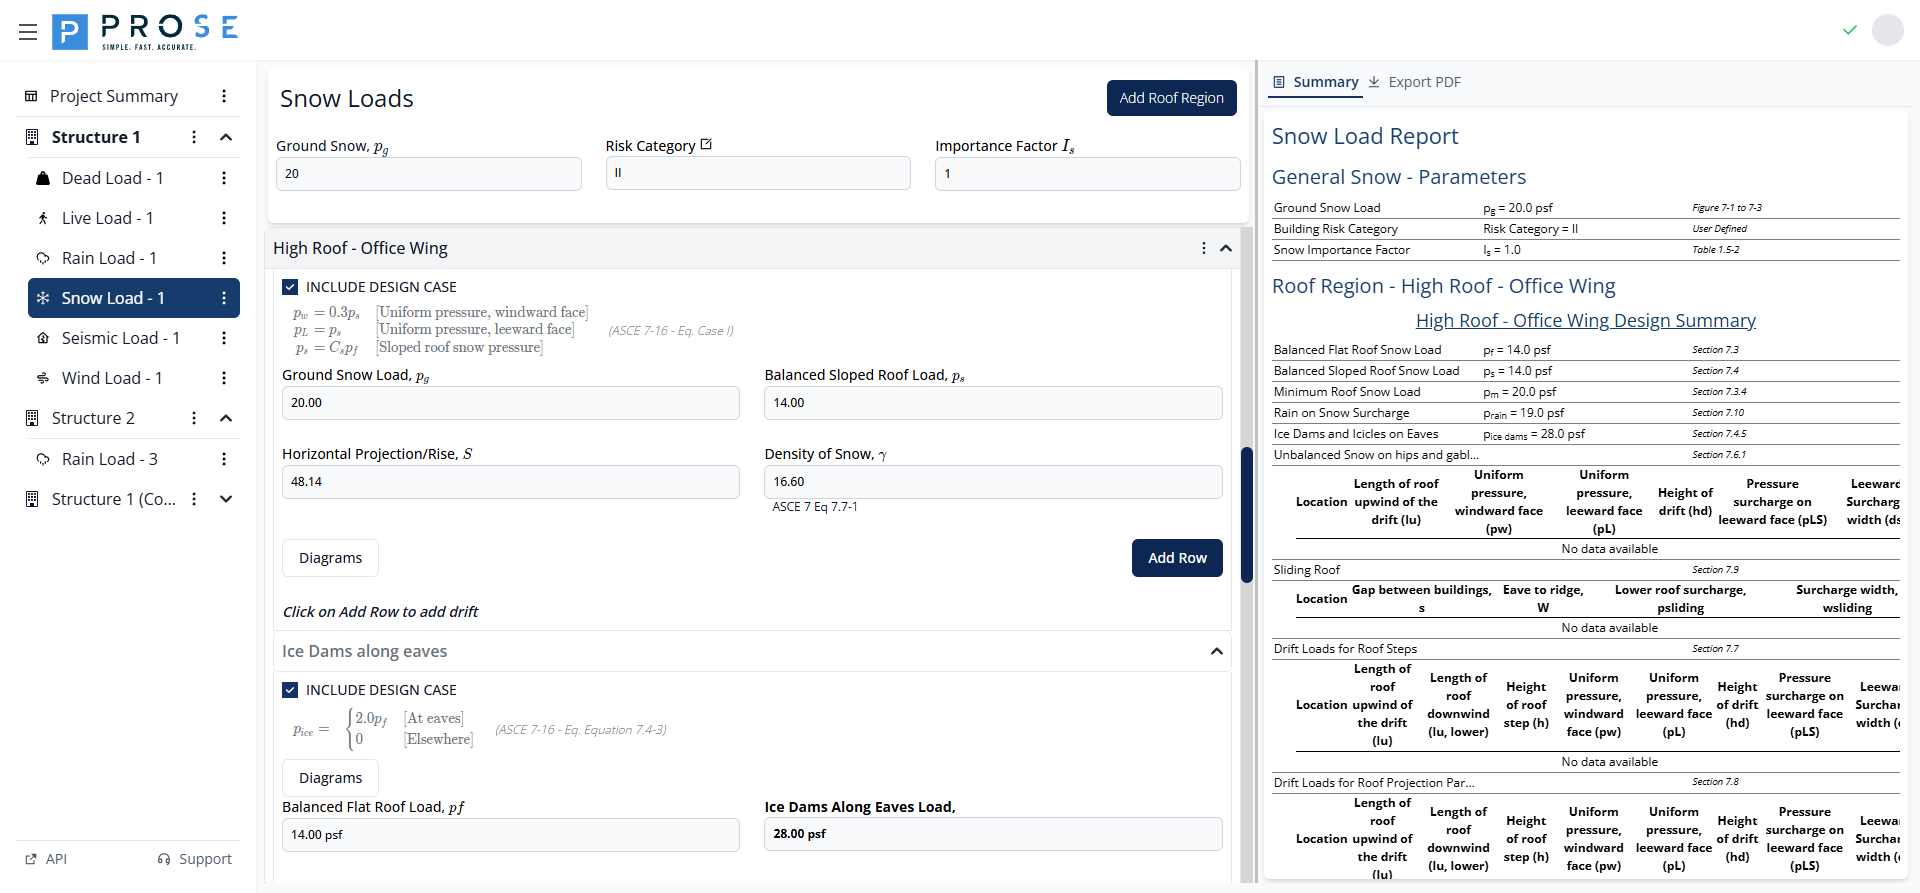This screenshot has width=1920, height=893.
Task: Open Dead Load - 1 options menu
Action: 224,178
